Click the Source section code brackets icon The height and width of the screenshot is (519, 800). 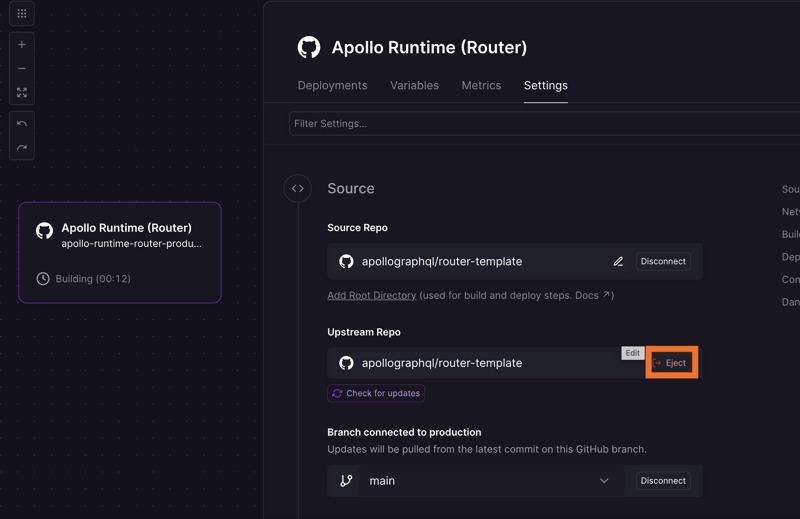coord(298,188)
